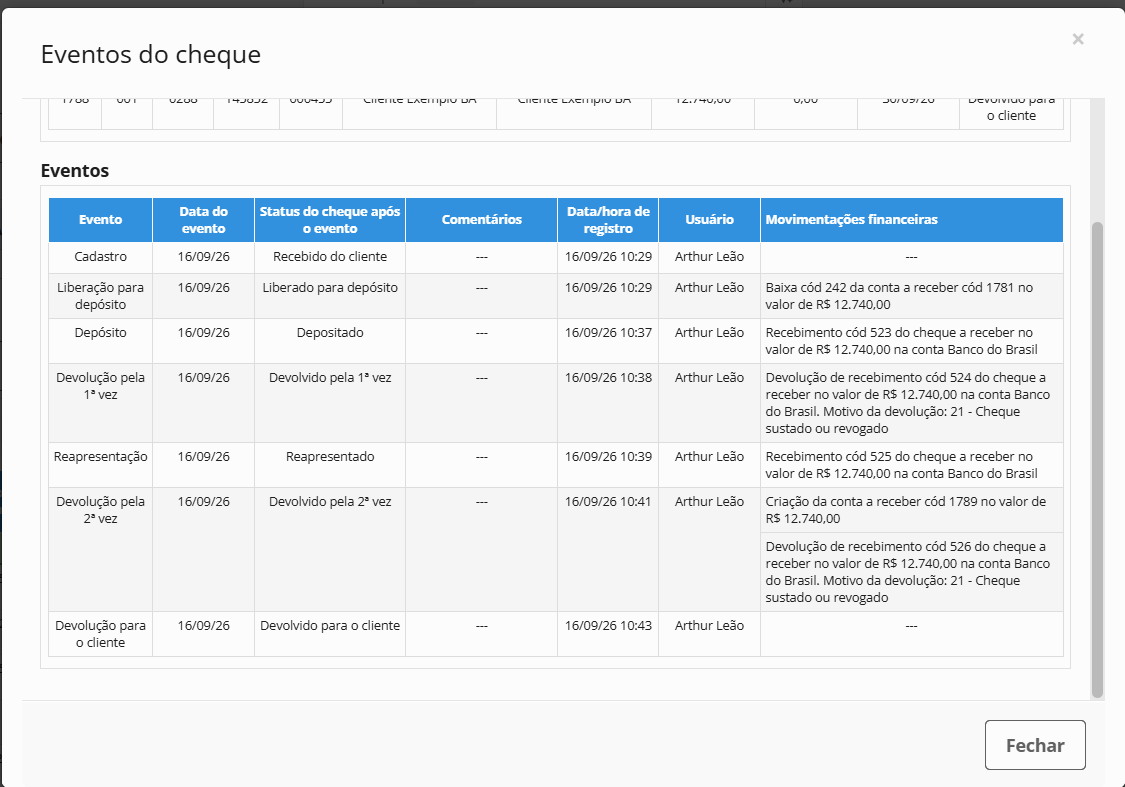Click the Data/hora de registro header
Viewport: 1125px width, 787px height.
(x=608, y=220)
